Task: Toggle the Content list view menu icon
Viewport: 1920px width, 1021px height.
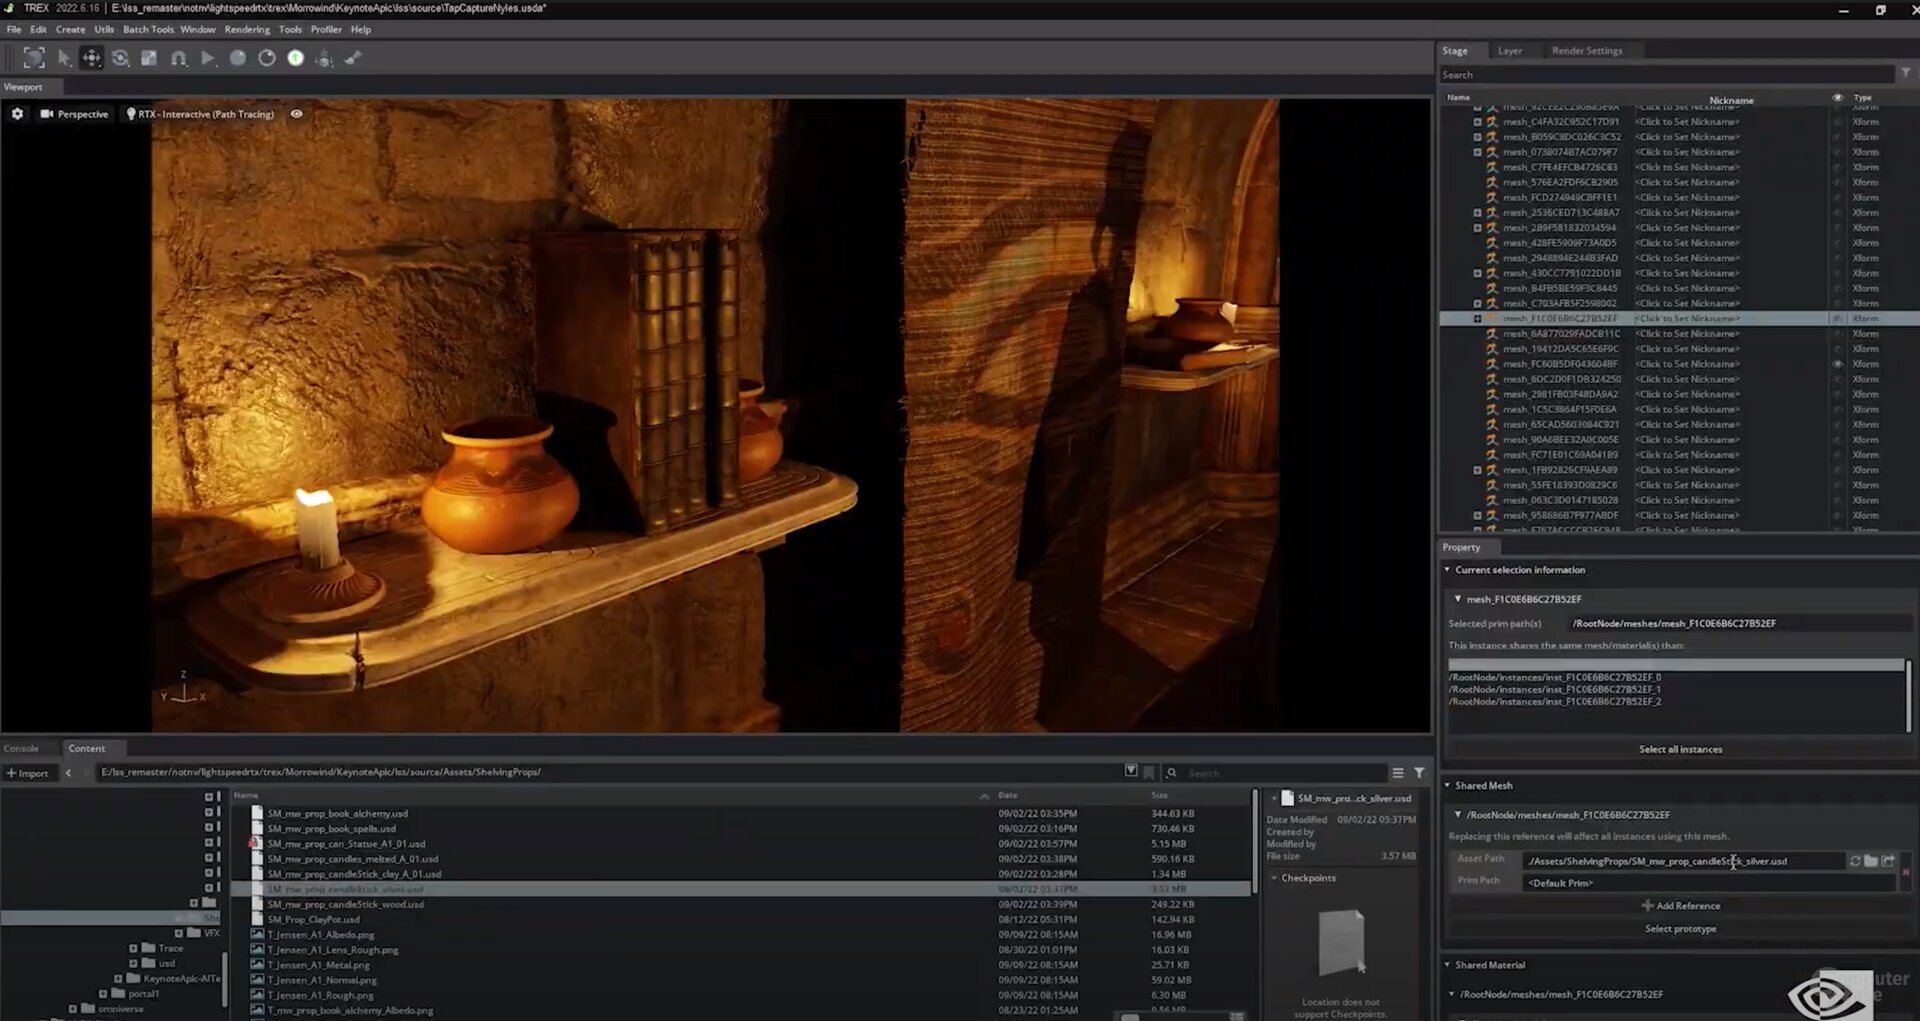Action: pyautogui.click(x=1398, y=773)
